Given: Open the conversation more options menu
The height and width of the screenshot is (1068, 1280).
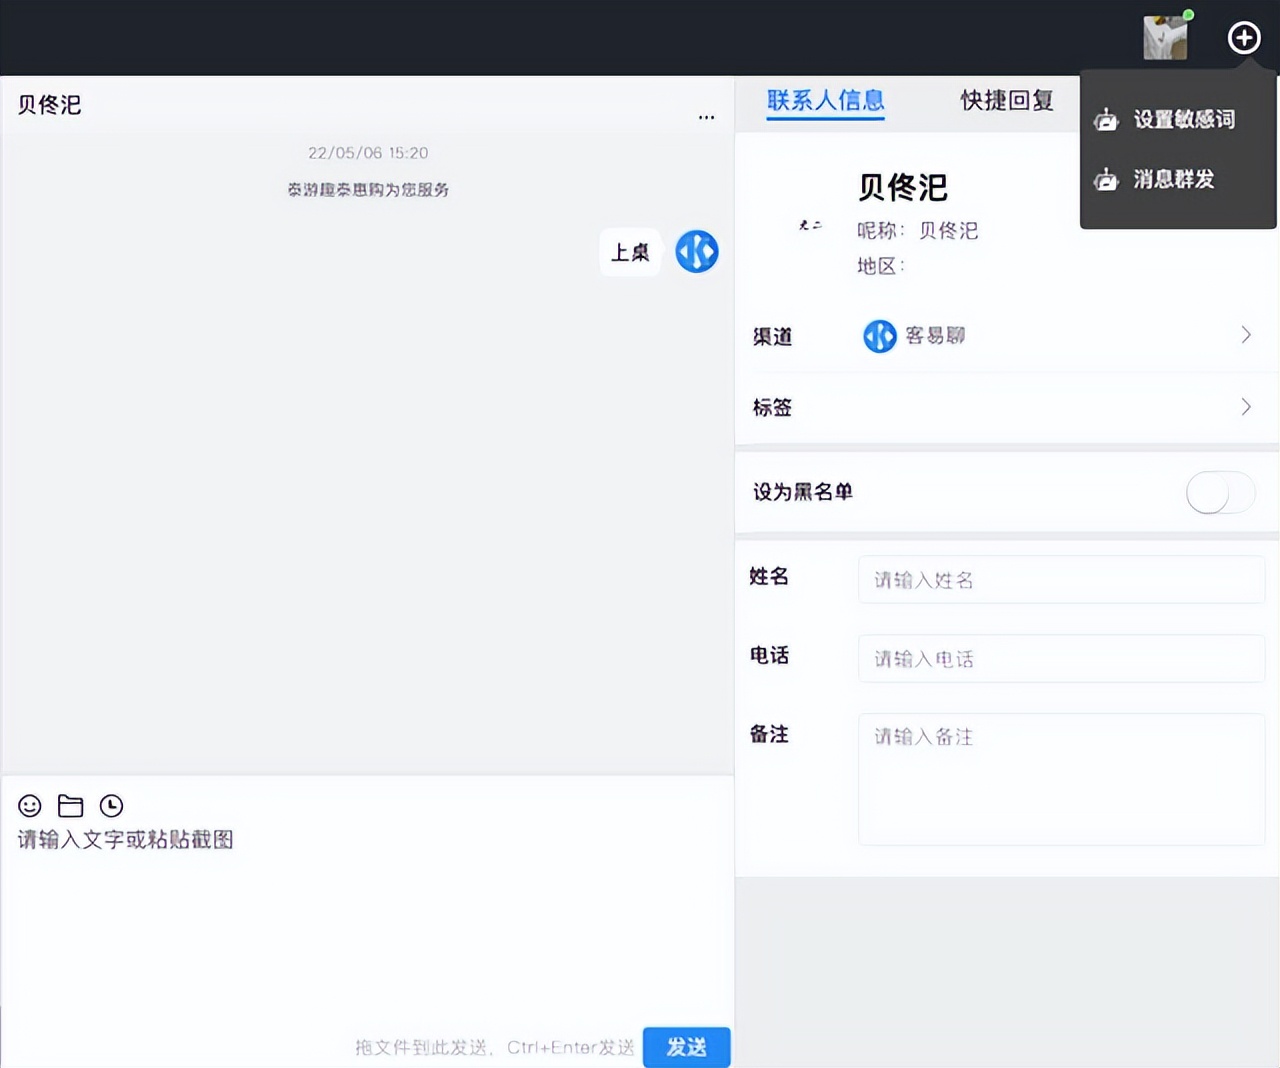Looking at the screenshot, I should coord(707,117).
